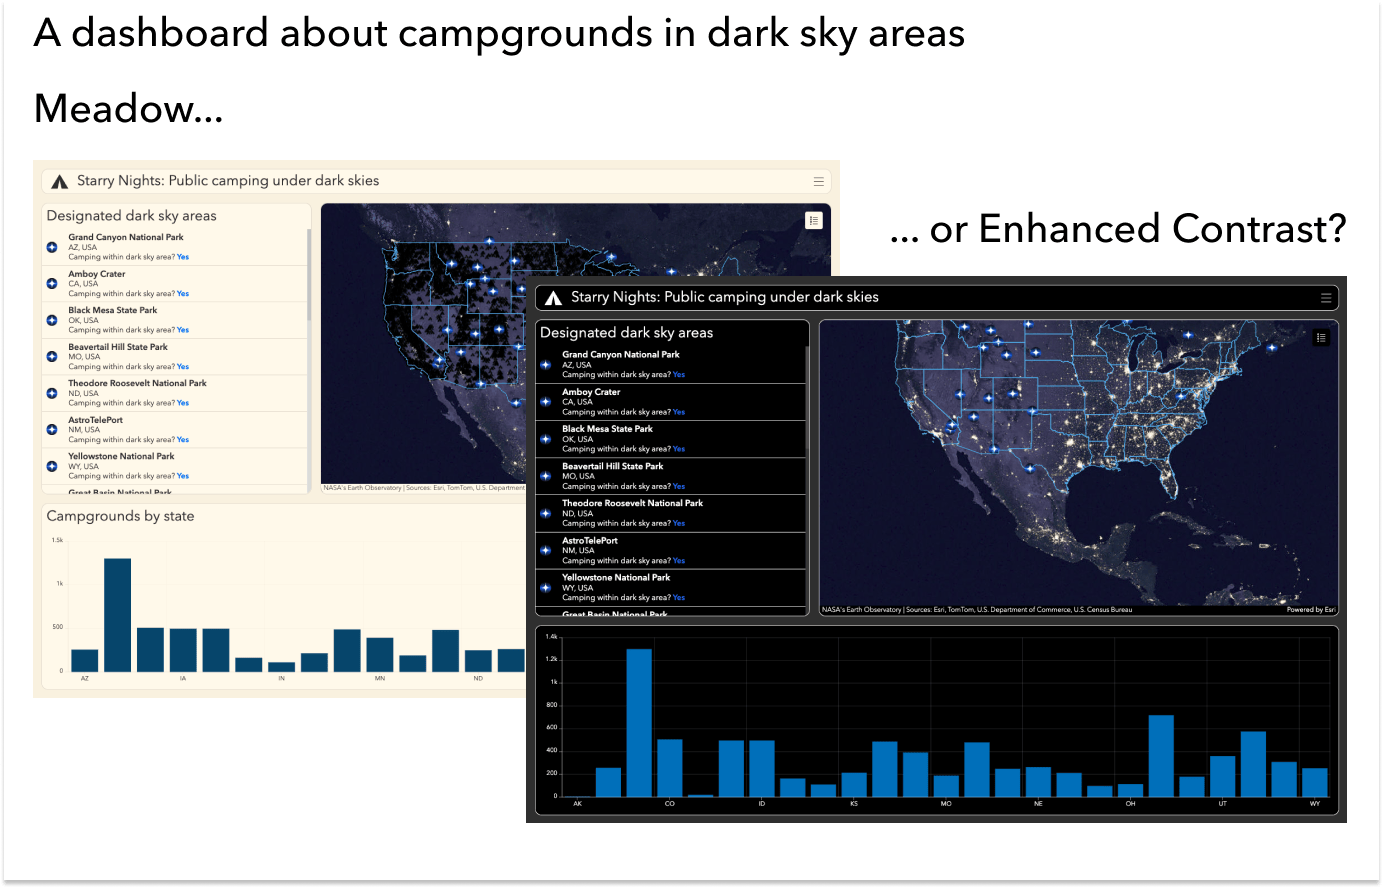Screen dimensions: 1383x888
Task: Click the Amboy Crater star icon in the dark list
Action: [x=546, y=402]
